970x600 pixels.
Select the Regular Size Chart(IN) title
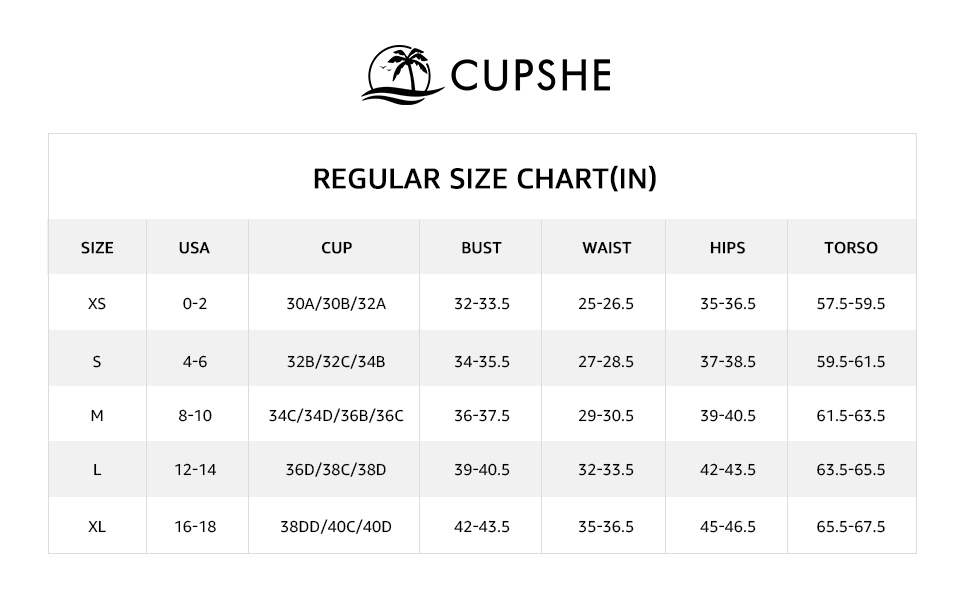(485, 179)
